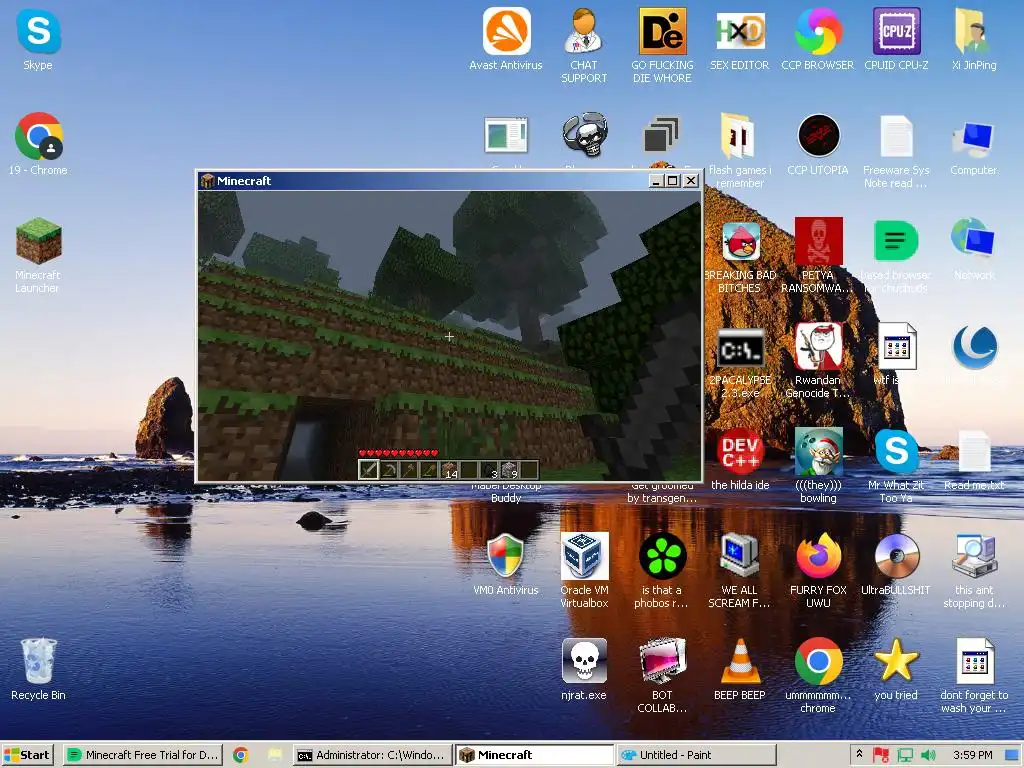Open the this aint stopping d... icon
Screen dimensions: 1024x768
click(974, 571)
